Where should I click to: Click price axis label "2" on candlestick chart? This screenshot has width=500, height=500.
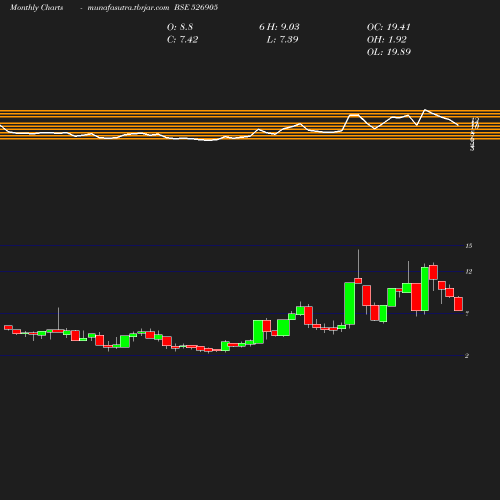[x=467, y=356]
